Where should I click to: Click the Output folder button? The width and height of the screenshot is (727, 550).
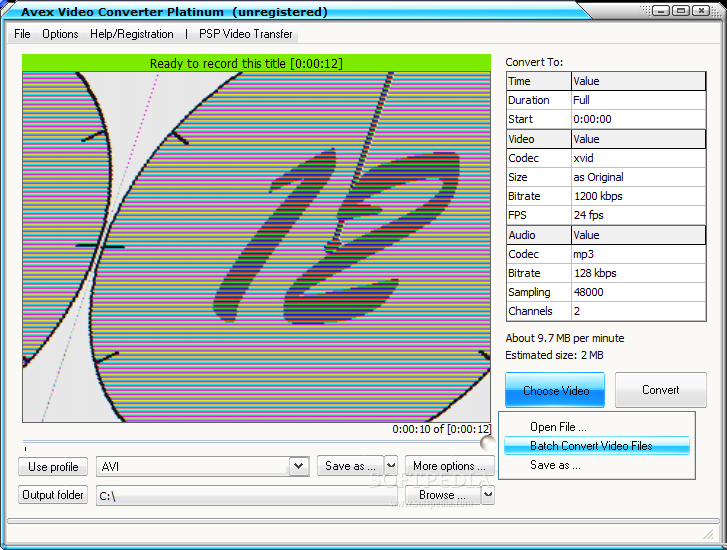[x=53, y=495]
